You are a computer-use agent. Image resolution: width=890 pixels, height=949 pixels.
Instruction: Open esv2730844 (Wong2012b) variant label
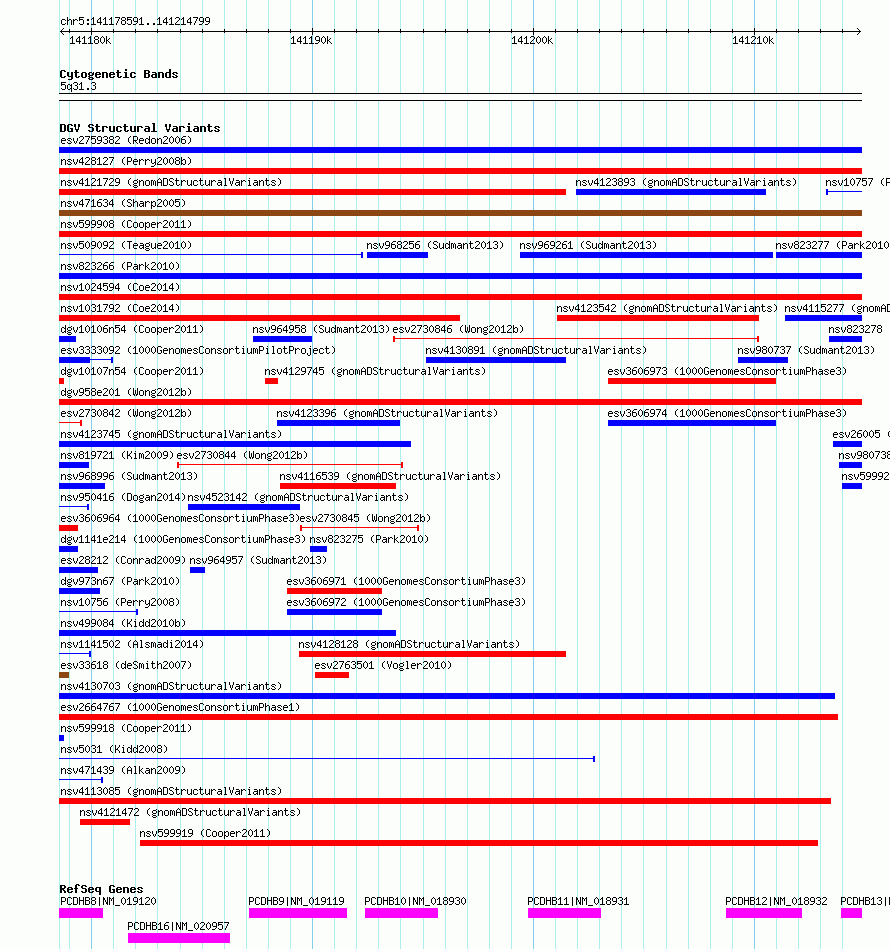[x=242, y=455]
